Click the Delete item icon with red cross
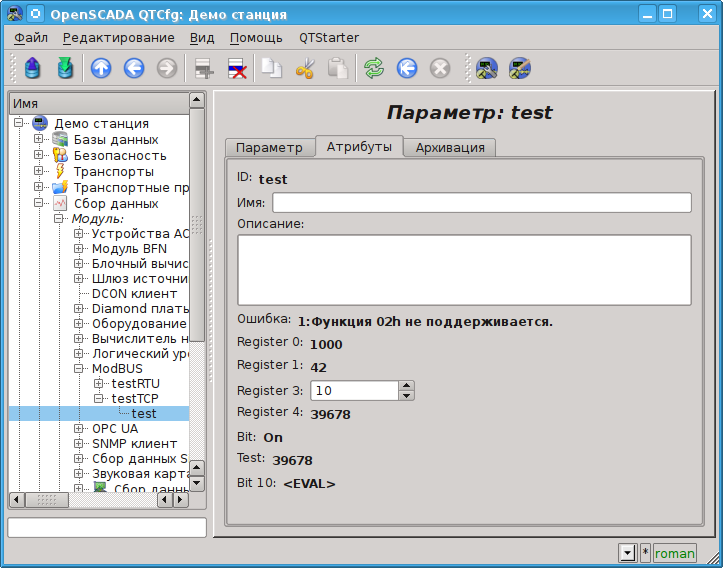 (x=238, y=68)
